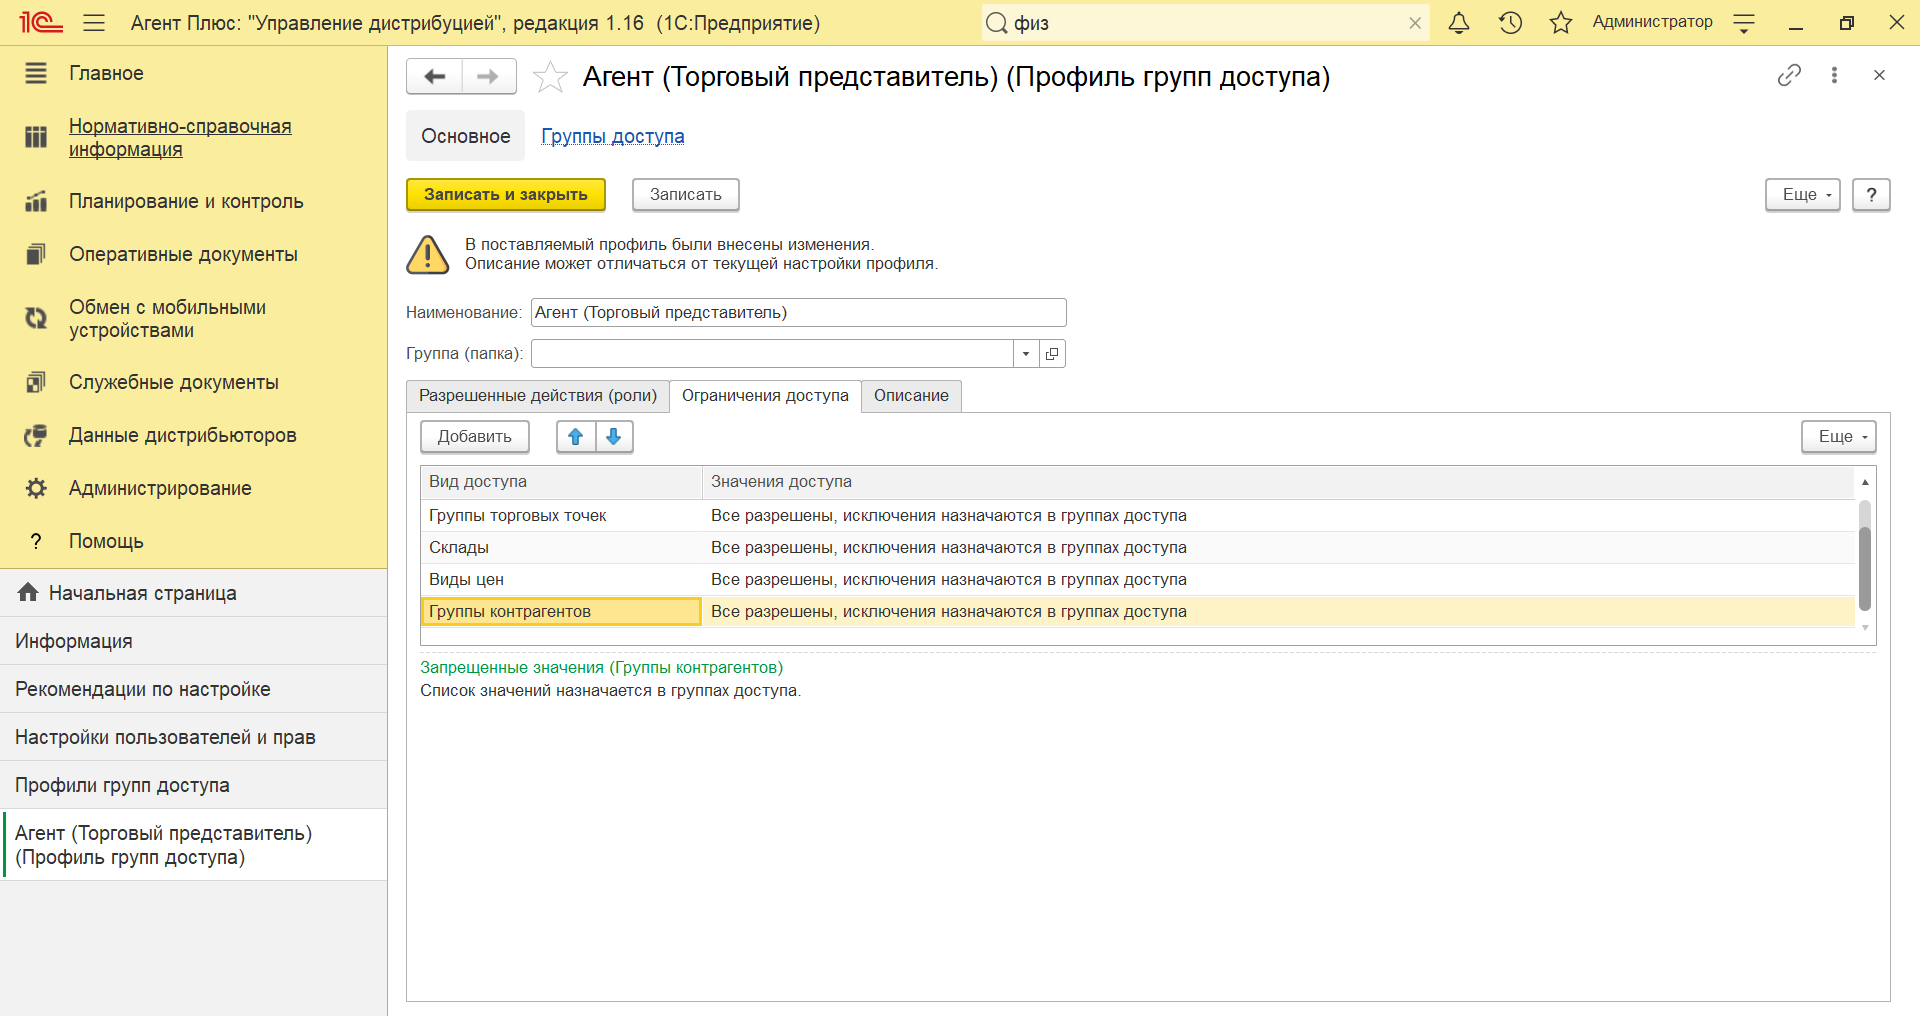1920x1016 pixels.
Task: Open the Группа (папка) open-element button
Action: (x=1052, y=353)
